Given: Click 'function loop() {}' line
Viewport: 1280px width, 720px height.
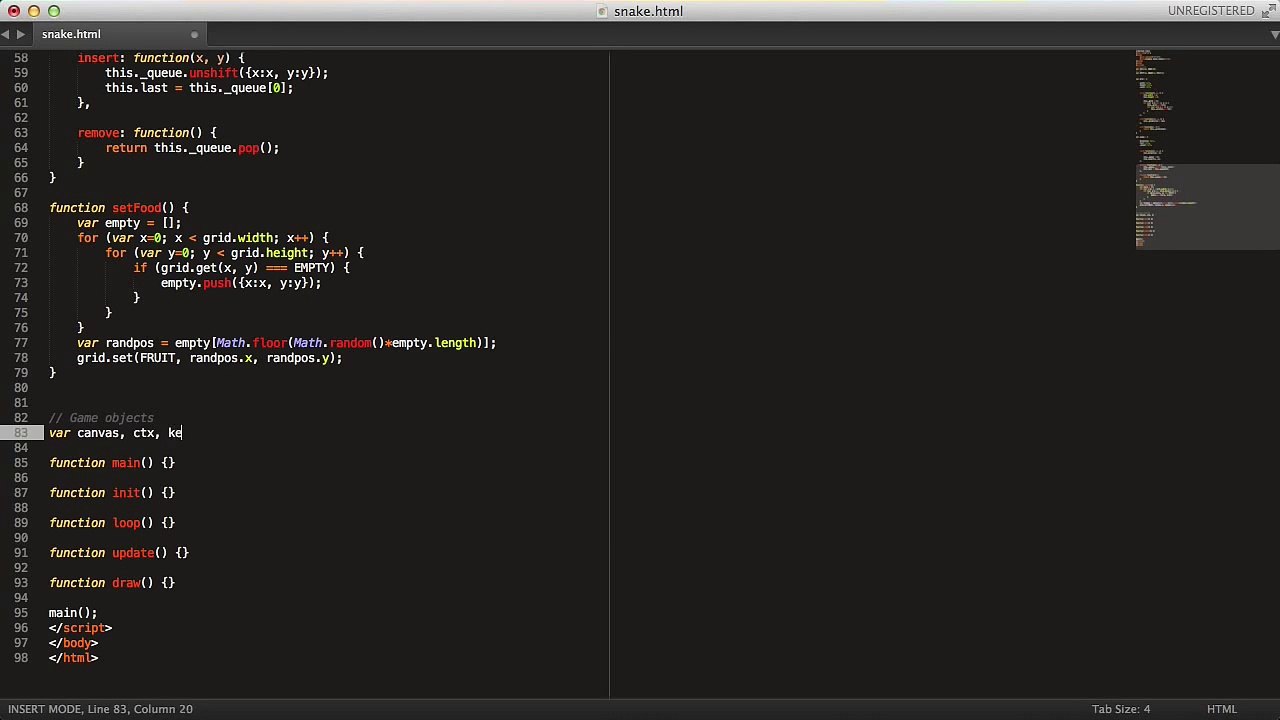Looking at the screenshot, I should [112, 523].
